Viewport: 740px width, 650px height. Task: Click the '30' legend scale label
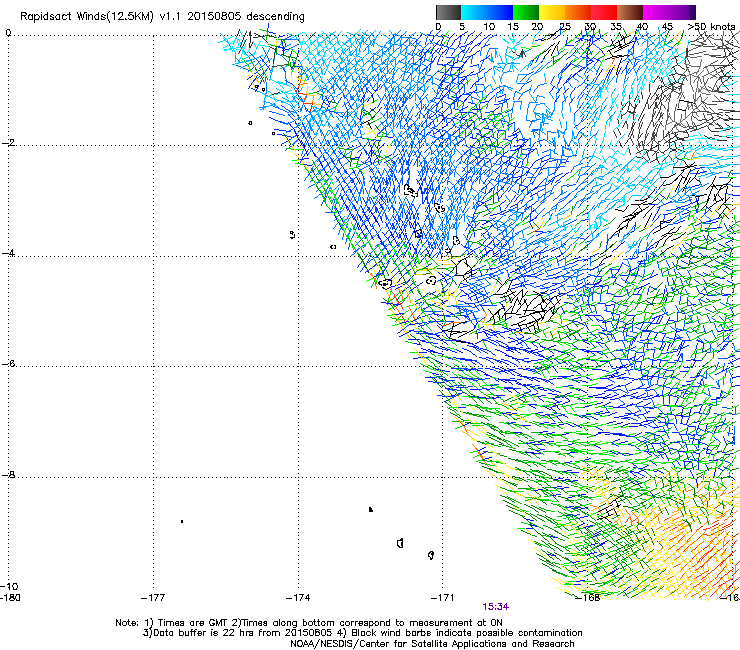pyautogui.click(x=590, y=26)
